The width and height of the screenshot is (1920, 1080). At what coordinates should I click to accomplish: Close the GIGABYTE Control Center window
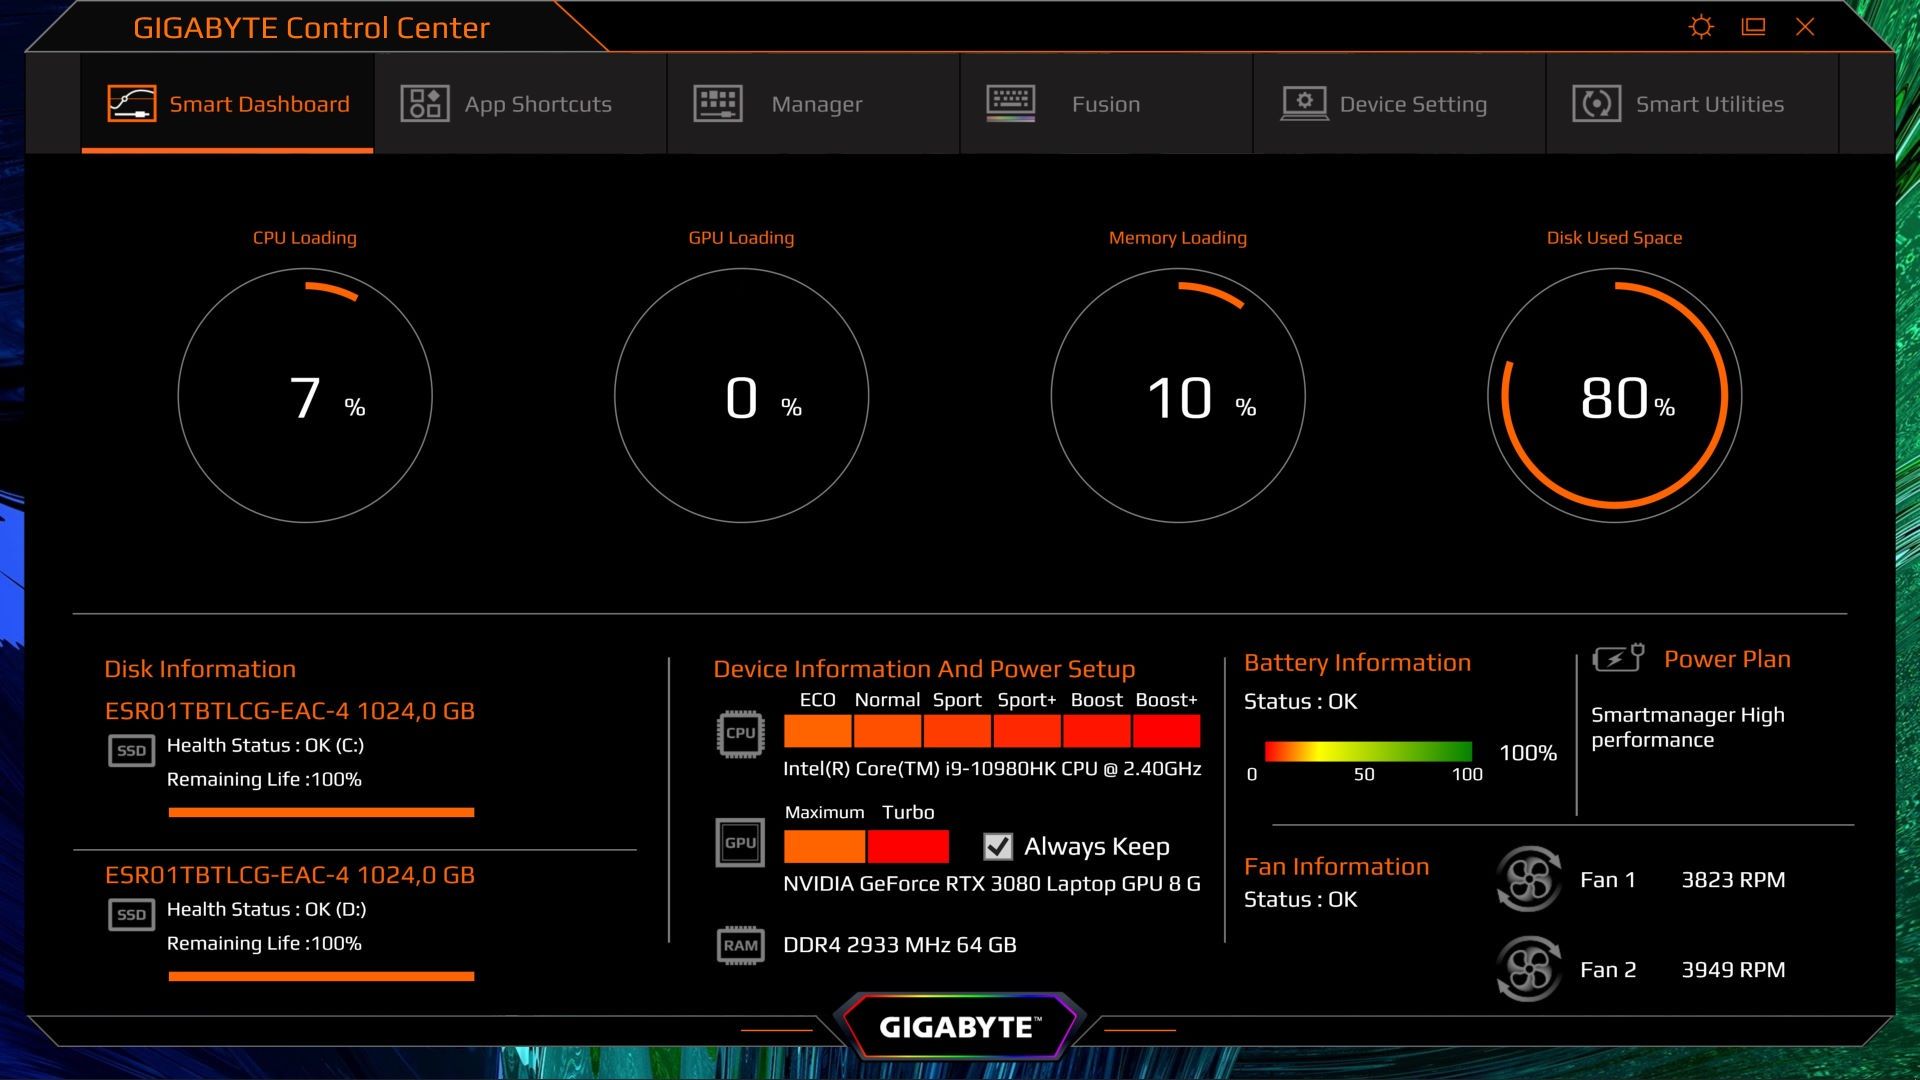1805,27
